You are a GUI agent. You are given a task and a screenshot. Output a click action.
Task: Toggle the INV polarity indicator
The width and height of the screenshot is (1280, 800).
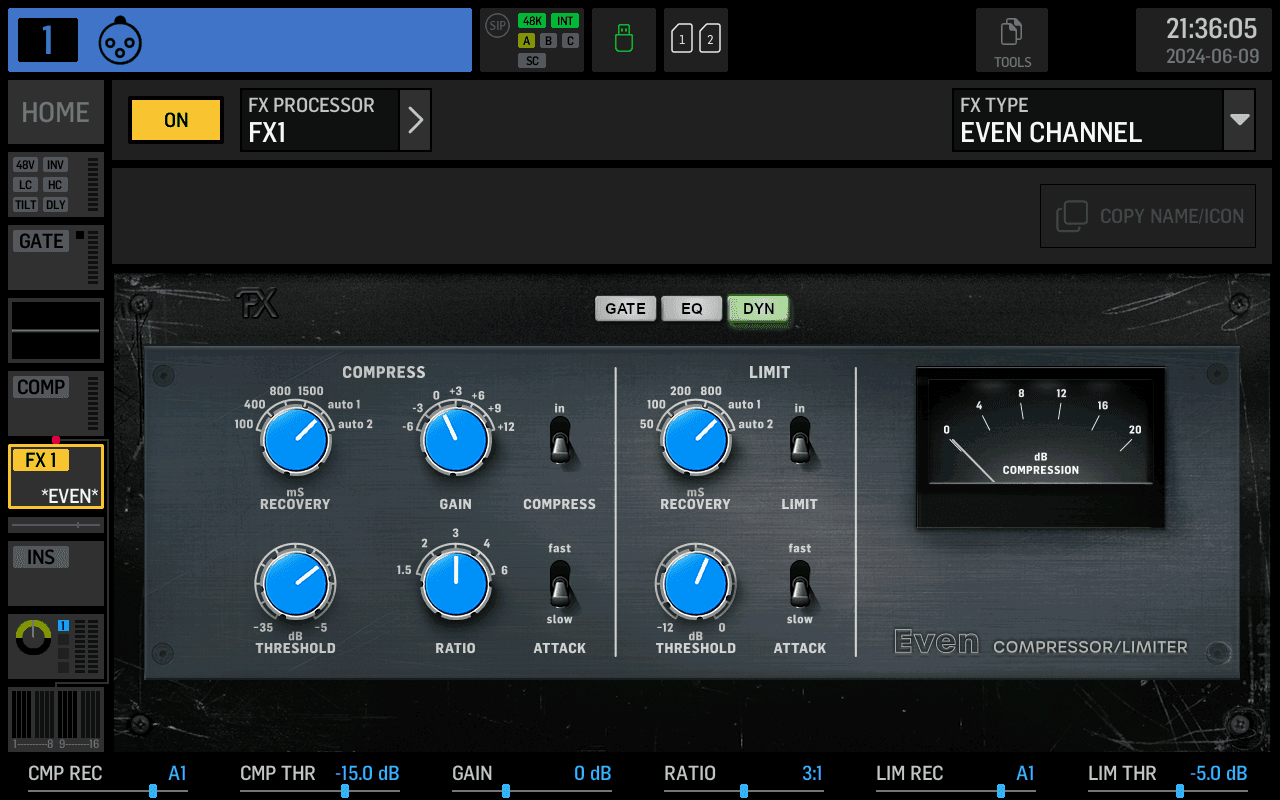(55, 165)
